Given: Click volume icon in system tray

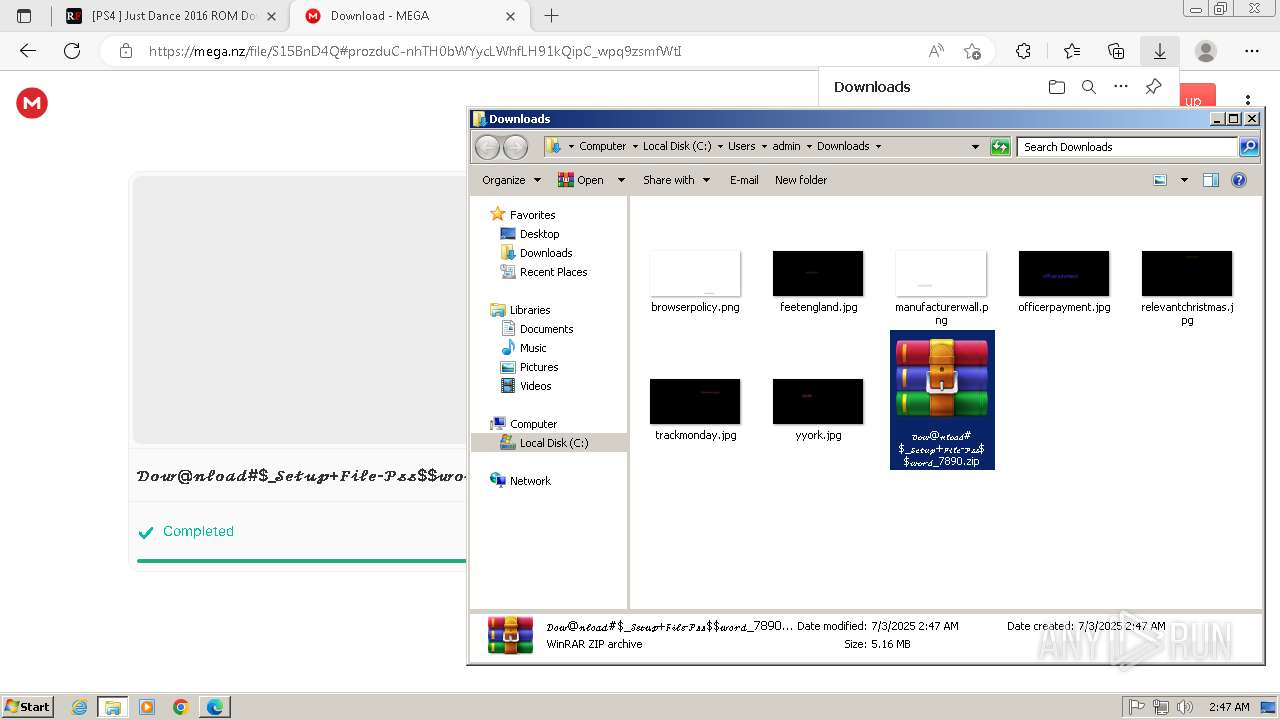Looking at the screenshot, I should coord(1185,707).
